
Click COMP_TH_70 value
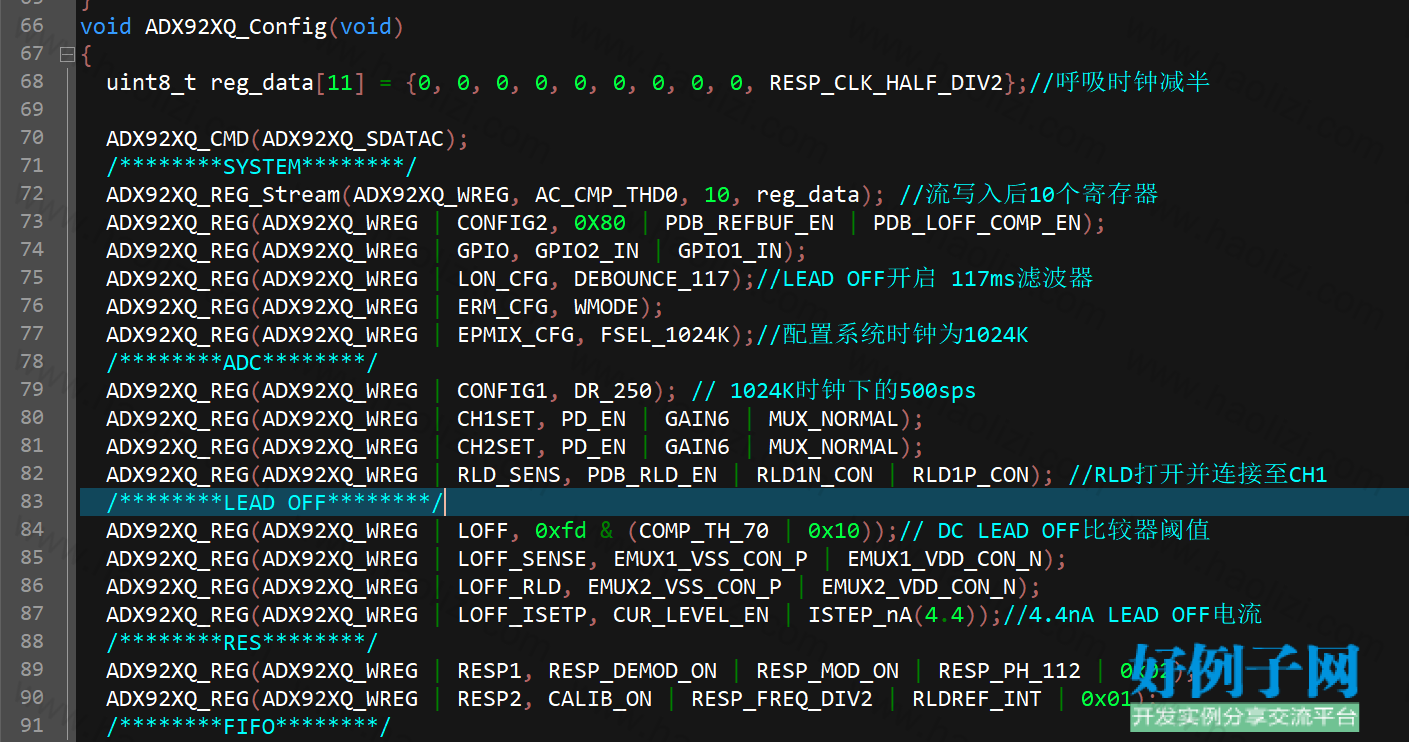pyautogui.click(x=704, y=530)
